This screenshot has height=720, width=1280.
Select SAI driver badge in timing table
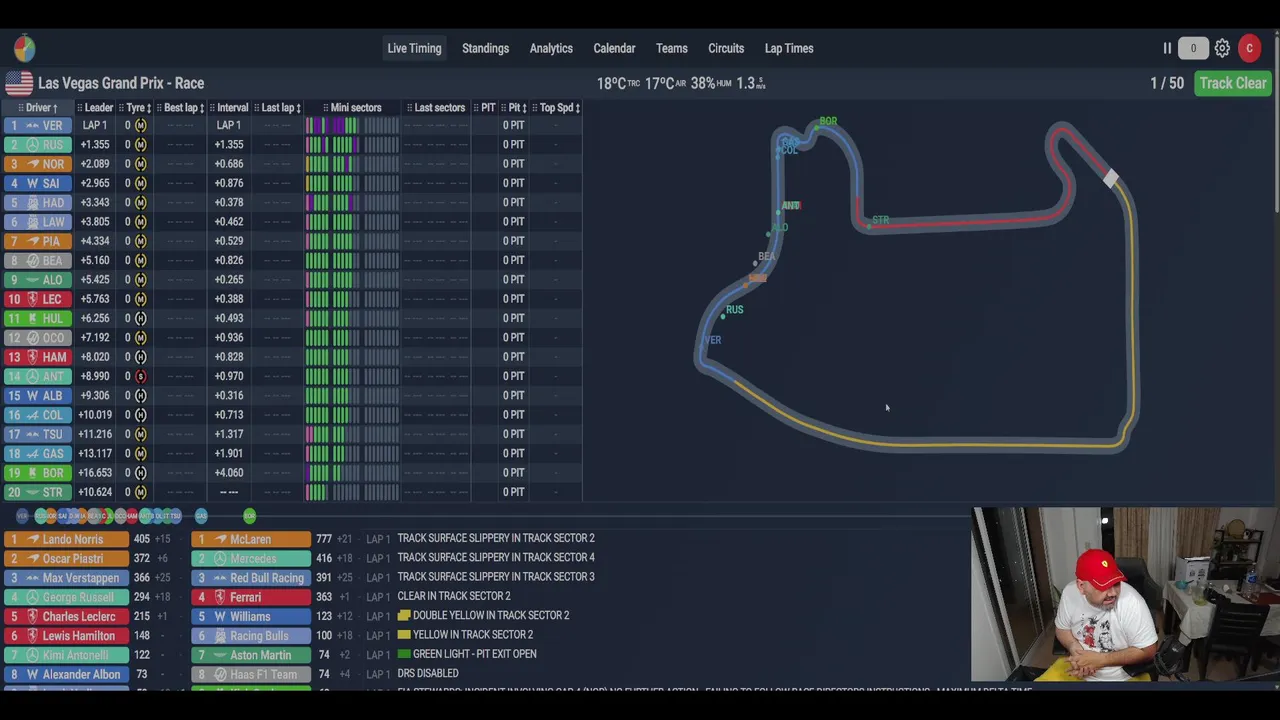(x=37, y=183)
